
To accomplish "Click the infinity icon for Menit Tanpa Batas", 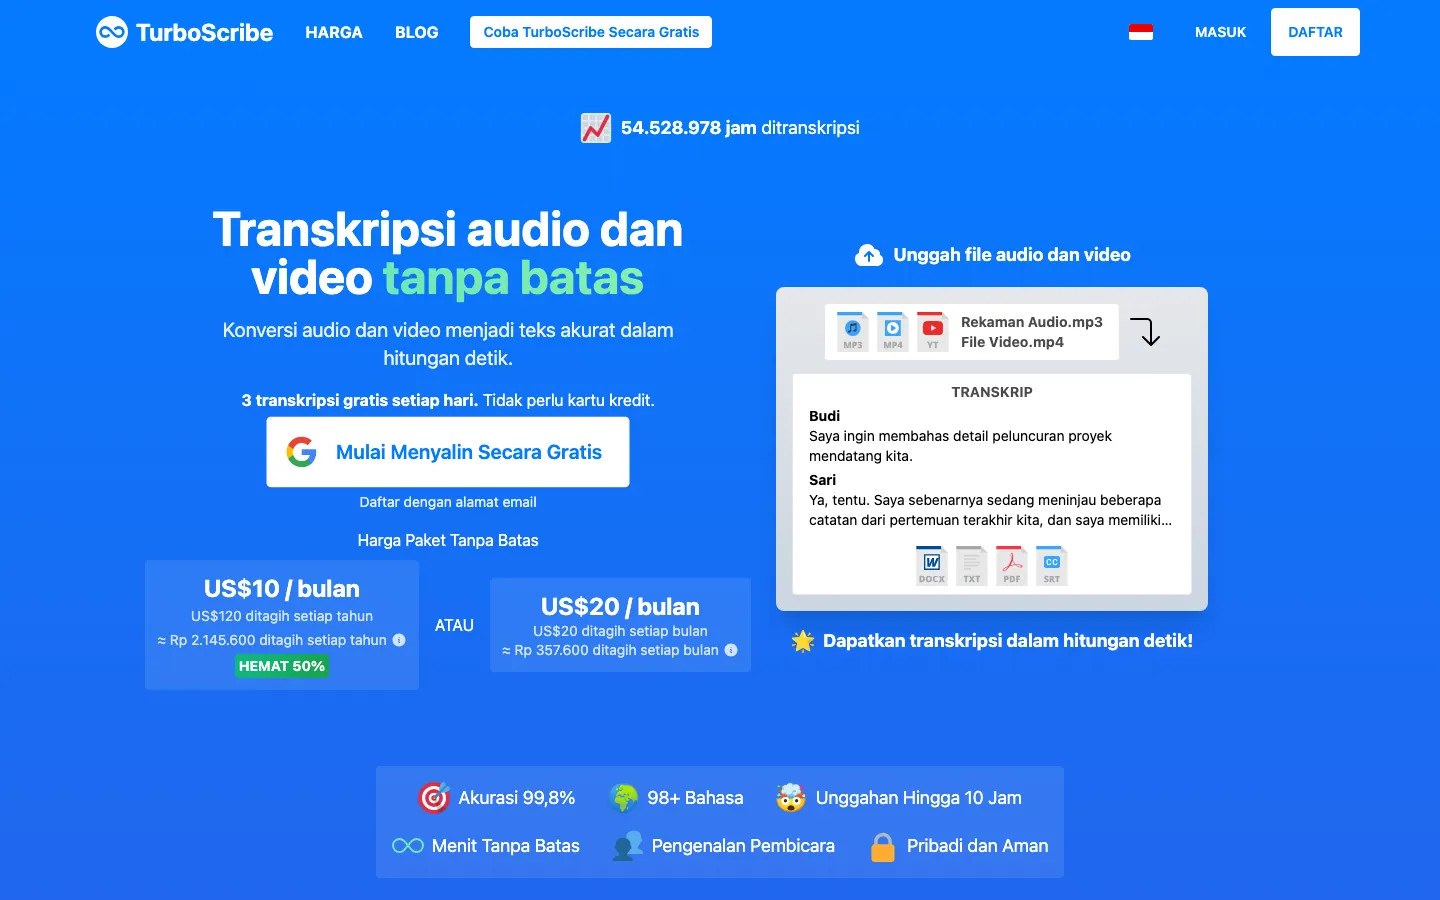I will coord(408,846).
